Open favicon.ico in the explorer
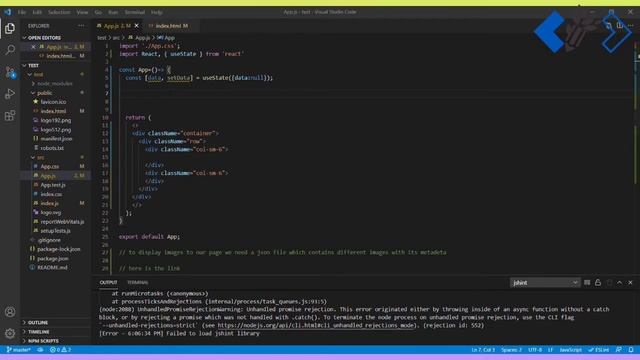Screen dimensions: 640x360 53,102
